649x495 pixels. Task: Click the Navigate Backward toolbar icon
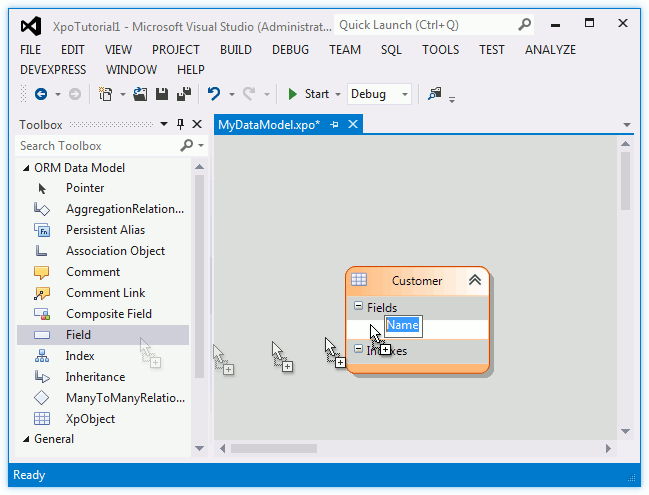(41, 94)
